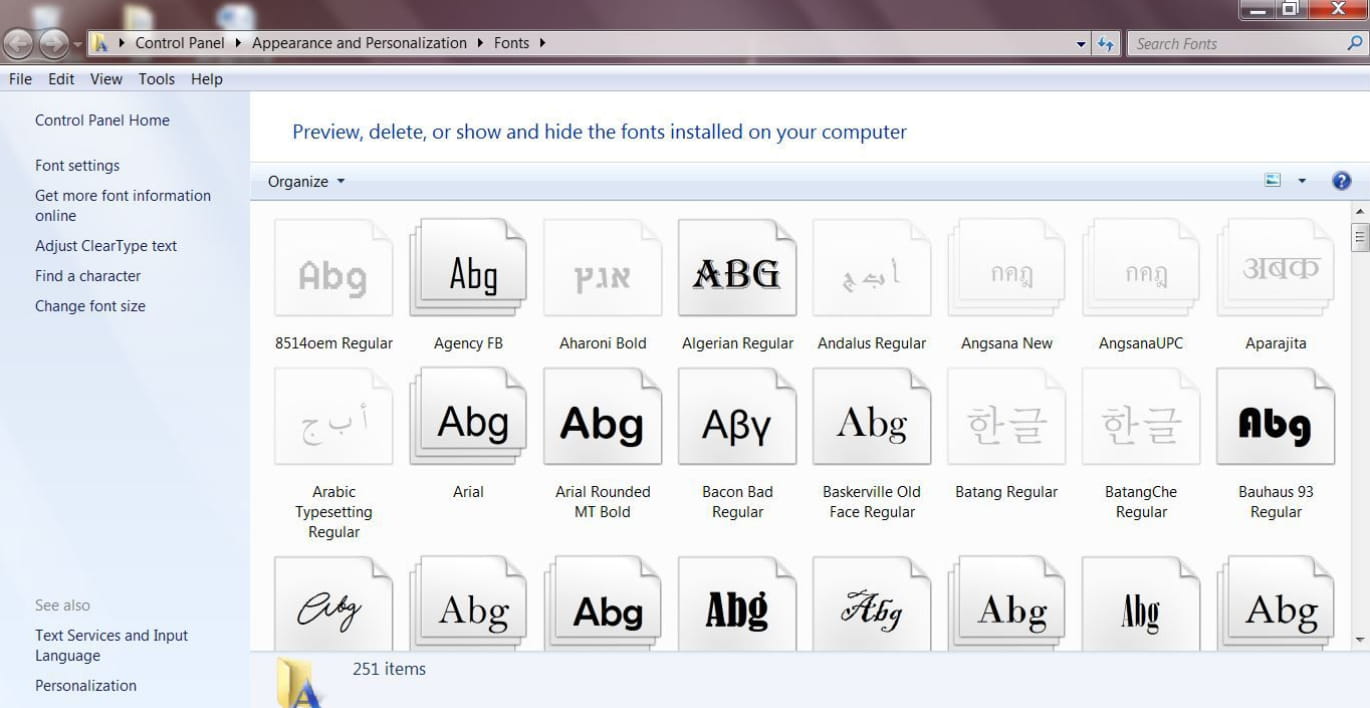Expand arrow after Appearance and Personalization
The height and width of the screenshot is (708, 1370).
coord(481,43)
